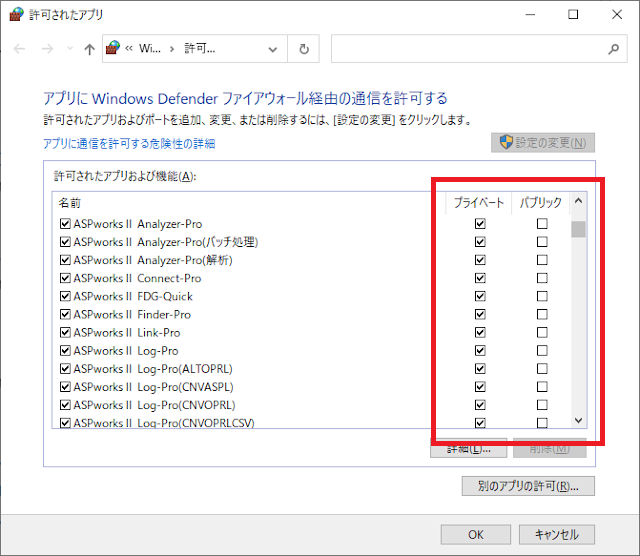Click the パブリック column header
Viewport: 640px width, 556px height.
point(540,202)
